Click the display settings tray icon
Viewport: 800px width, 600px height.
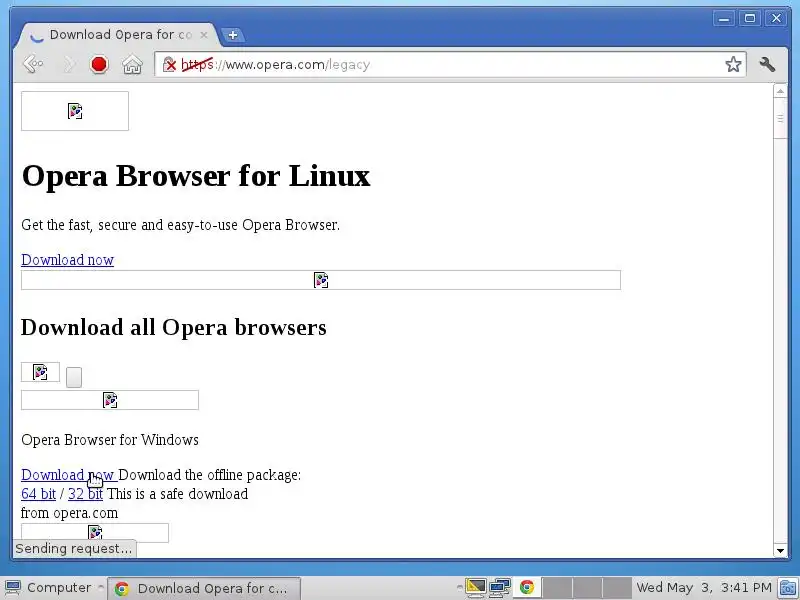[476, 588]
